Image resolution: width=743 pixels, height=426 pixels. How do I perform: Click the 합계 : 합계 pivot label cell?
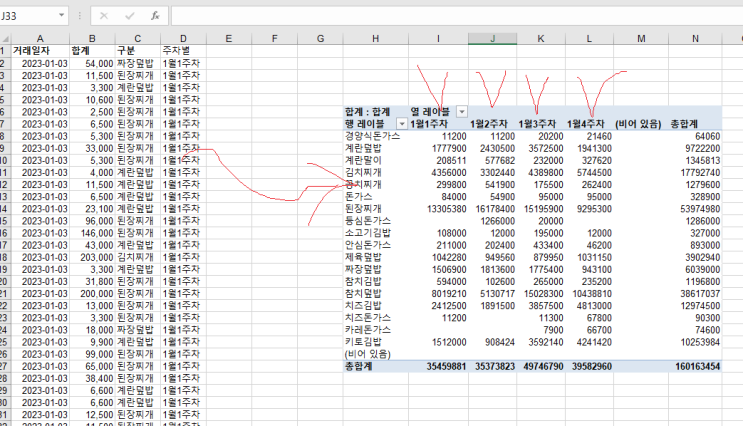[x=368, y=112]
